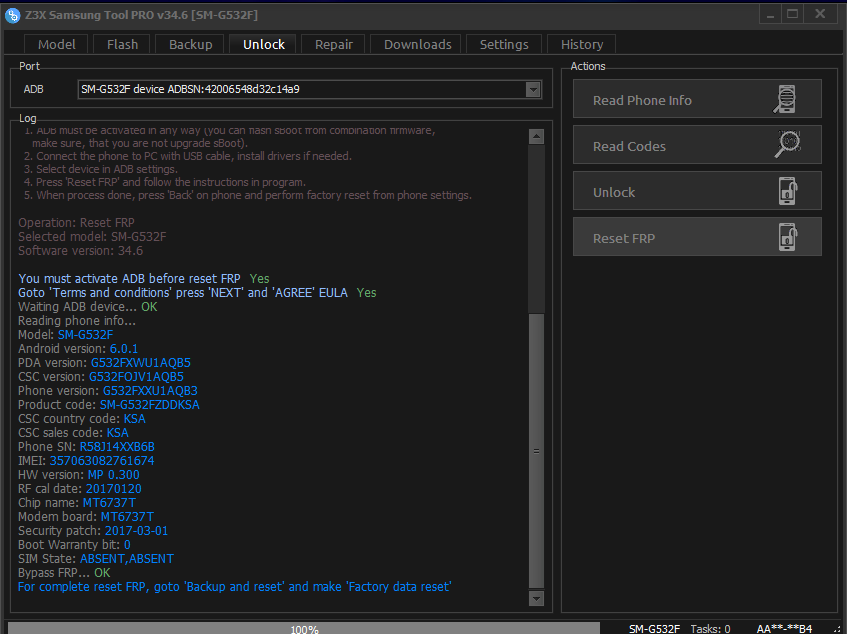Image resolution: width=847 pixels, height=634 pixels.
Task: Click the CSC country code KSA
Action: (x=135, y=419)
